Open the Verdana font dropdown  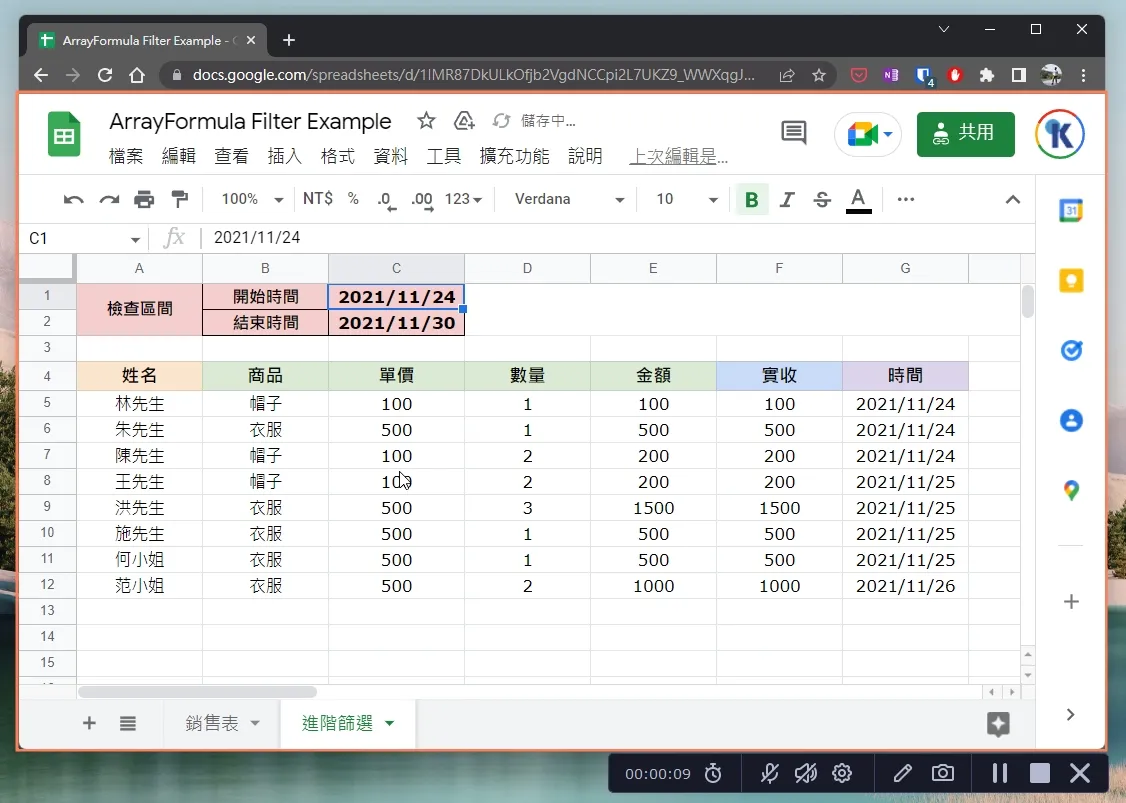(x=569, y=200)
